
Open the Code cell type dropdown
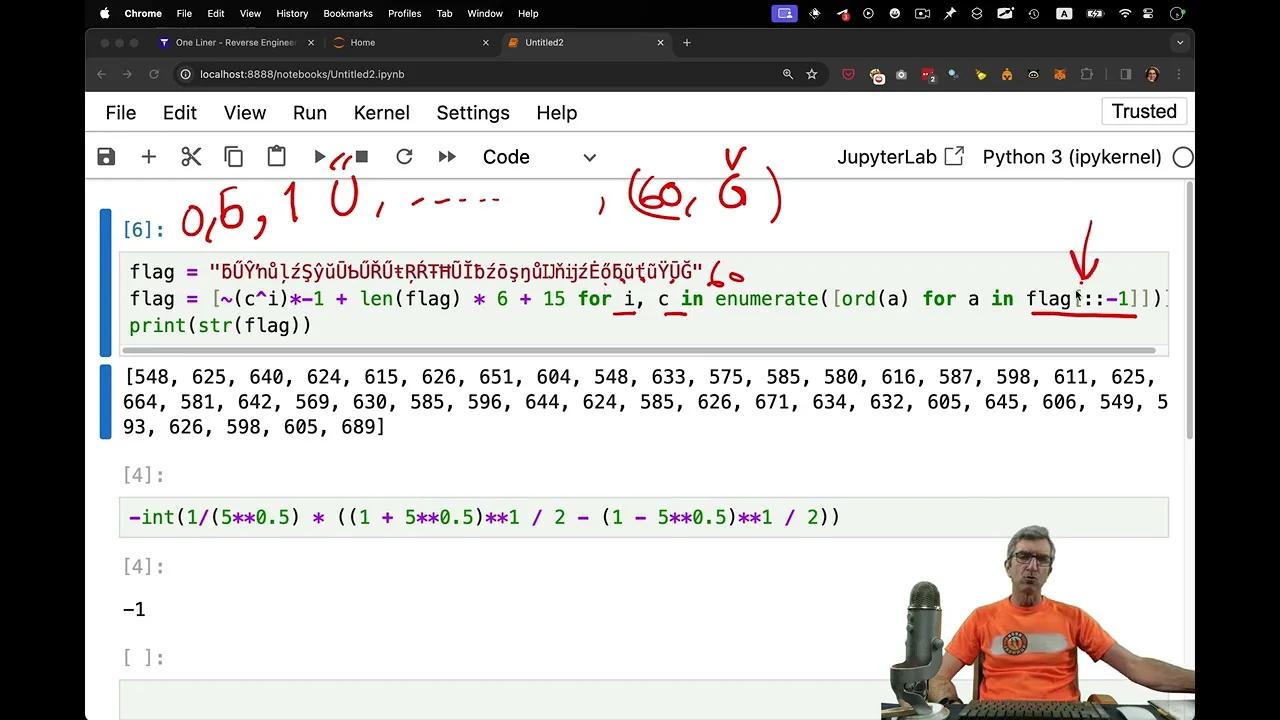(x=540, y=157)
